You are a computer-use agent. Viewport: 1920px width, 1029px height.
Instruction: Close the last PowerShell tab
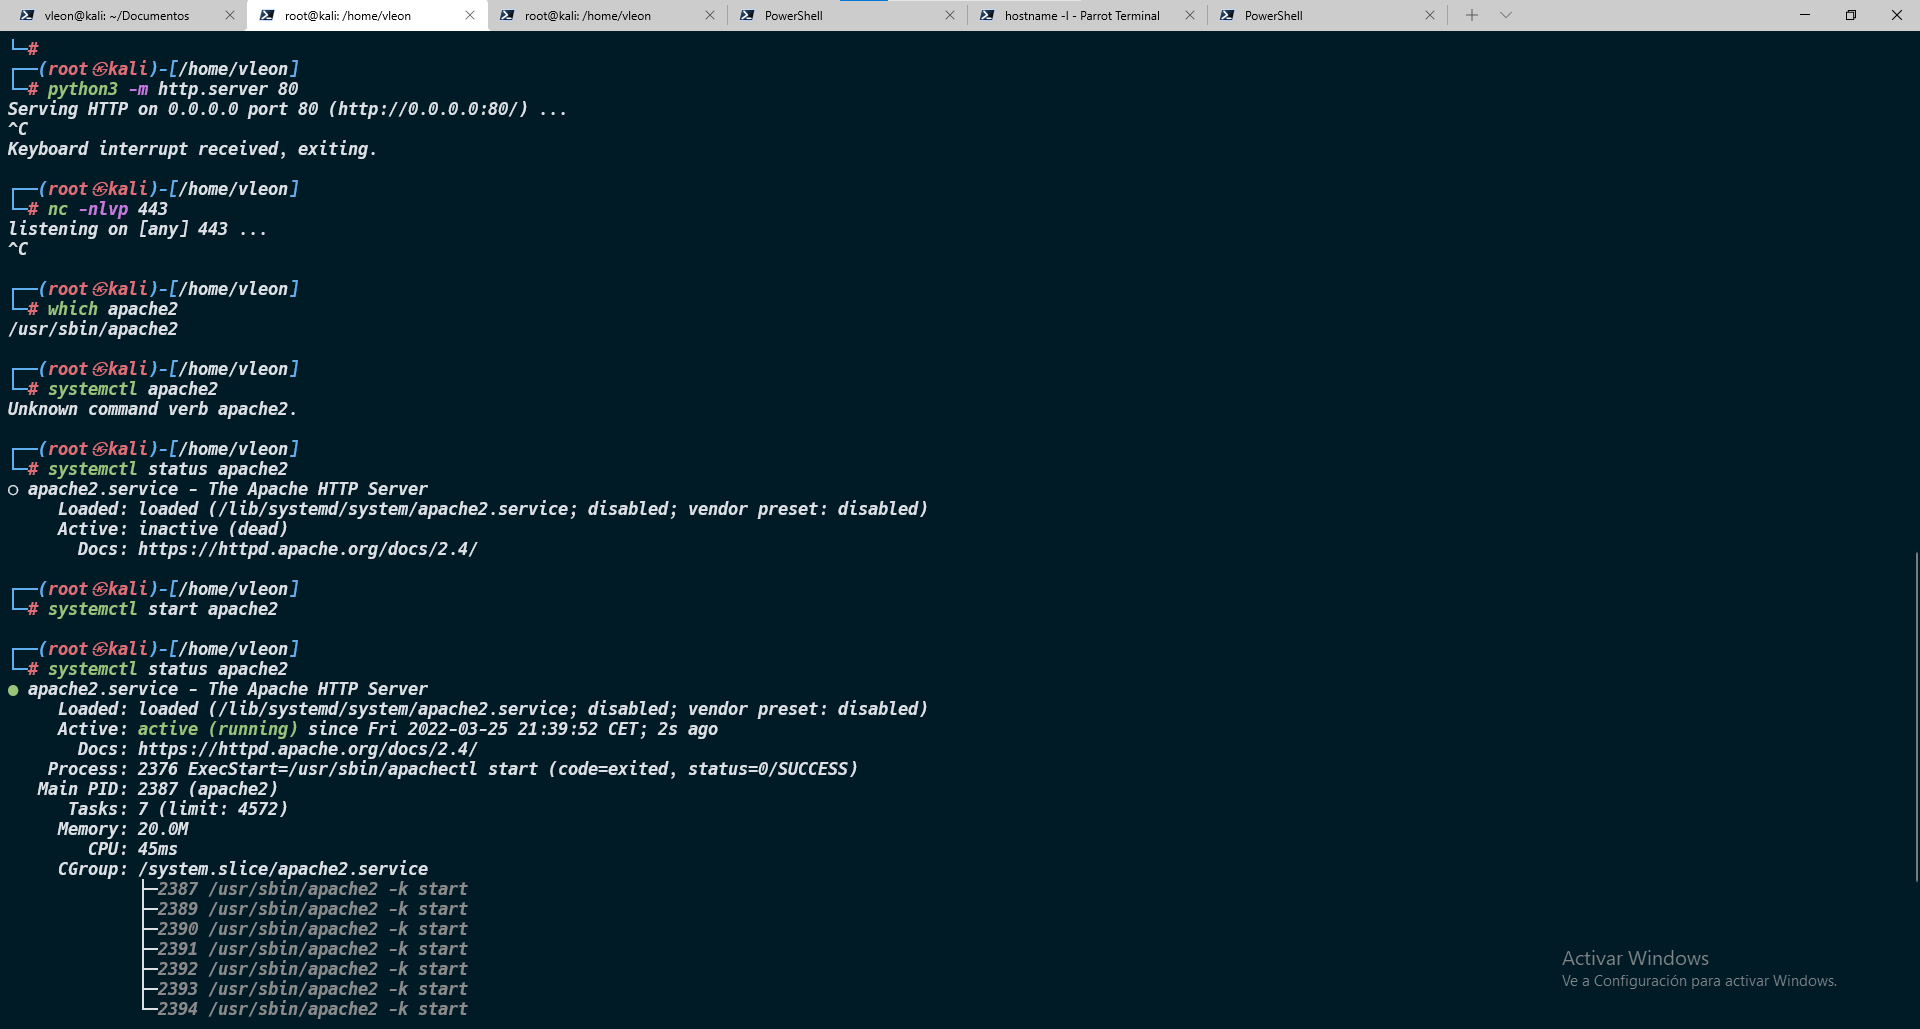coord(1430,16)
